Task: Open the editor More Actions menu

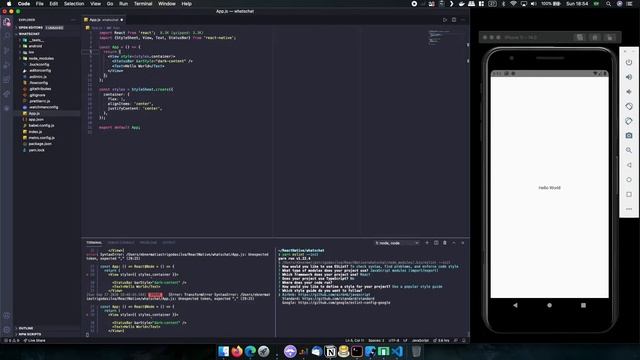Action: coord(463,20)
